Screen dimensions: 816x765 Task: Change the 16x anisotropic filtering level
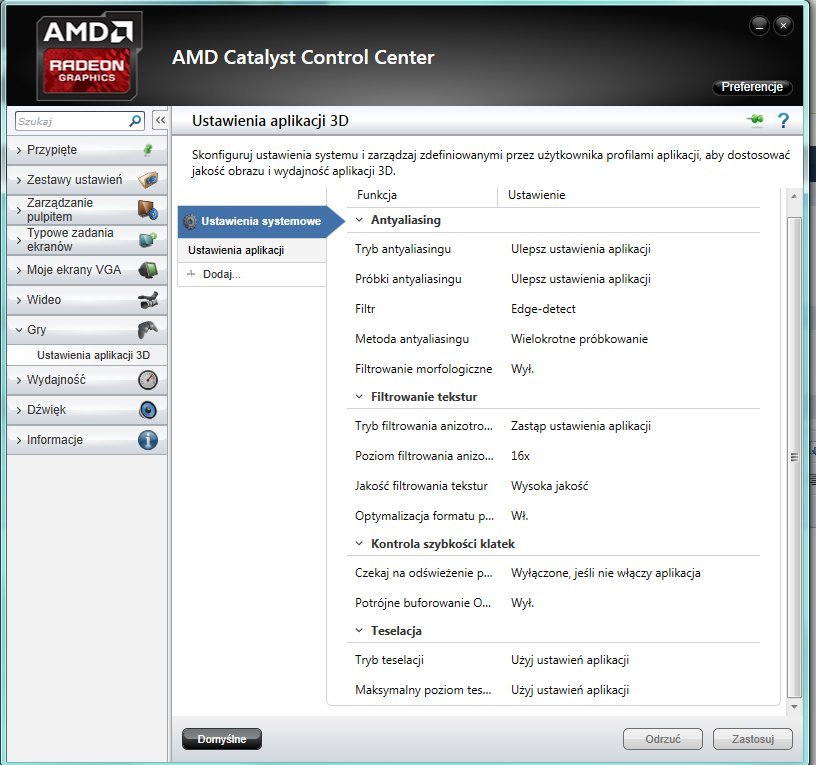520,456
